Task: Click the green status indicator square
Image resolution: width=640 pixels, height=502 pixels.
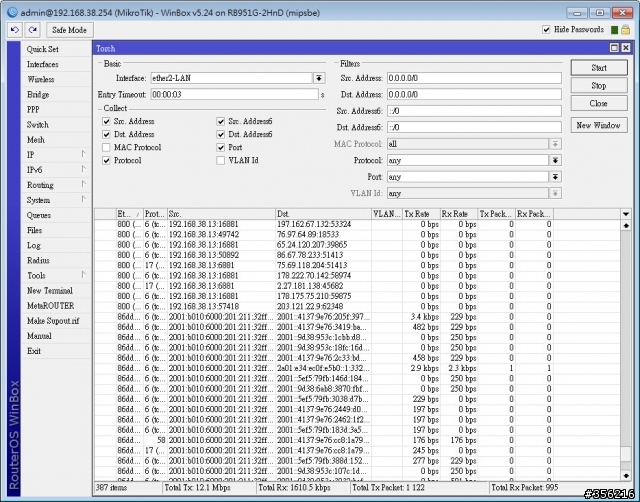Action: [614, 30]
